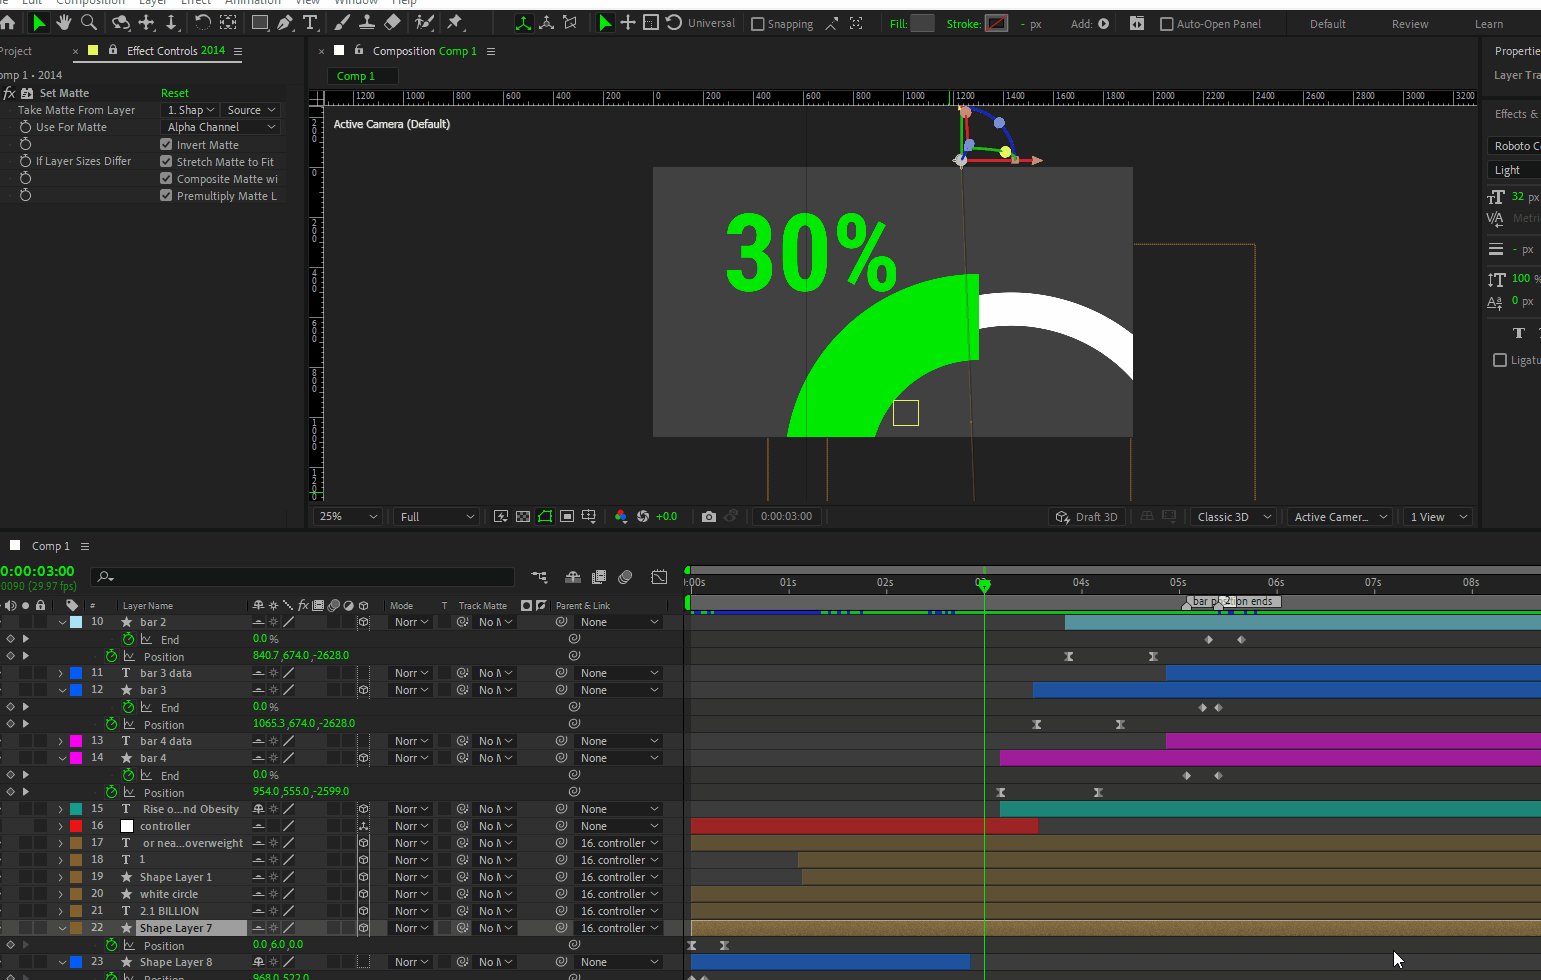Select the Selection (arrow) tool
The width and height of the screenshot is (1541, 980).
coord(39,22)
